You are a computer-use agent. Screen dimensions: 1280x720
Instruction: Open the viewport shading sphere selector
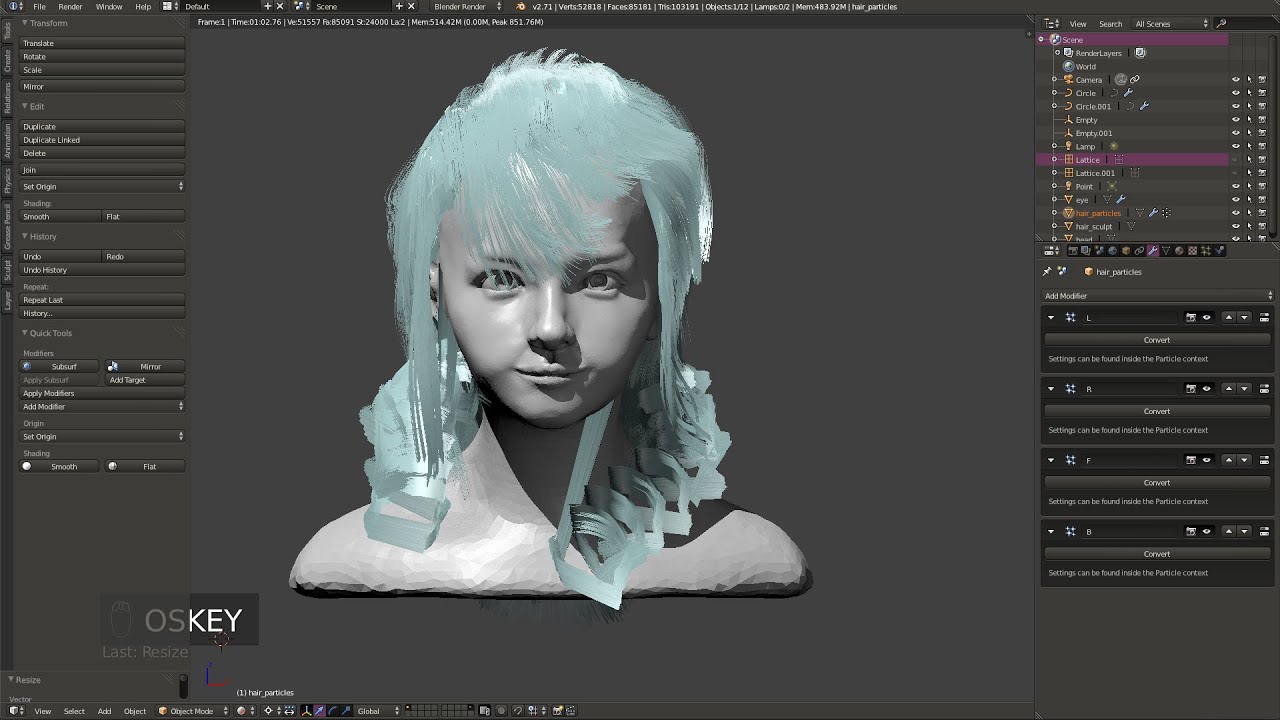(x=246, y=711)
